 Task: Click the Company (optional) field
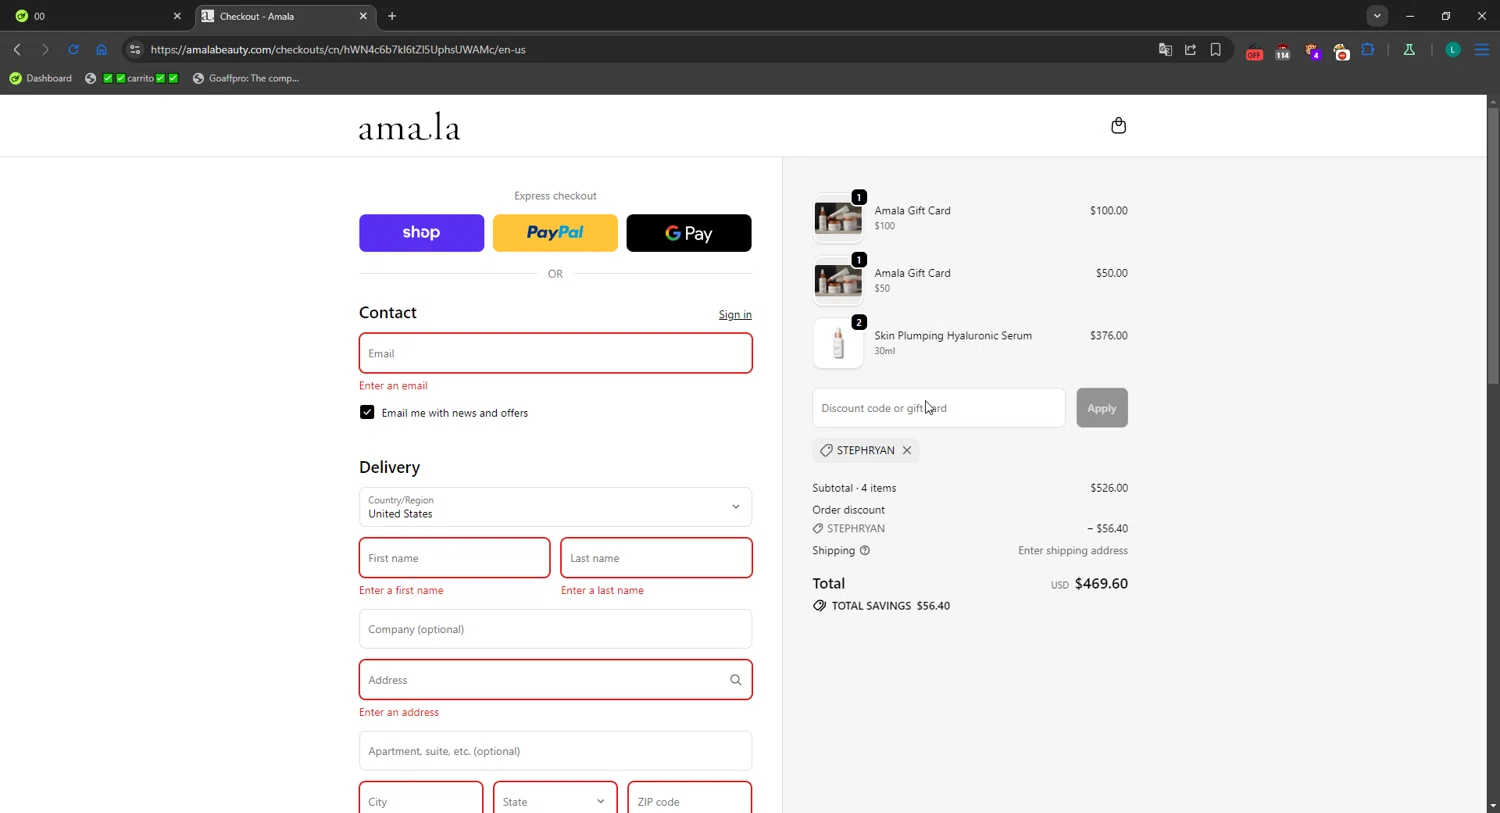pos(555,629)
